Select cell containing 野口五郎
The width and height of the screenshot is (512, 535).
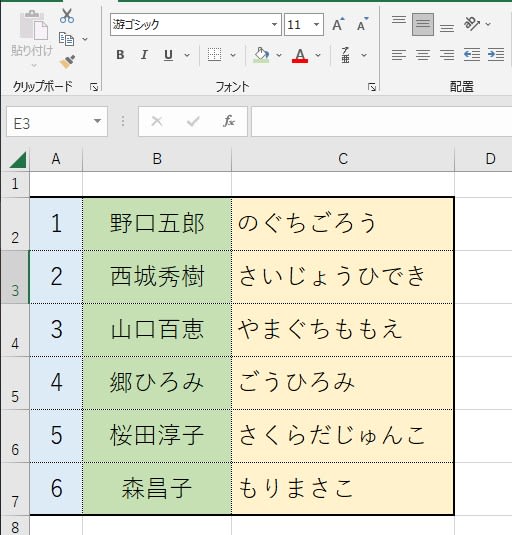[x=157, y=224]
